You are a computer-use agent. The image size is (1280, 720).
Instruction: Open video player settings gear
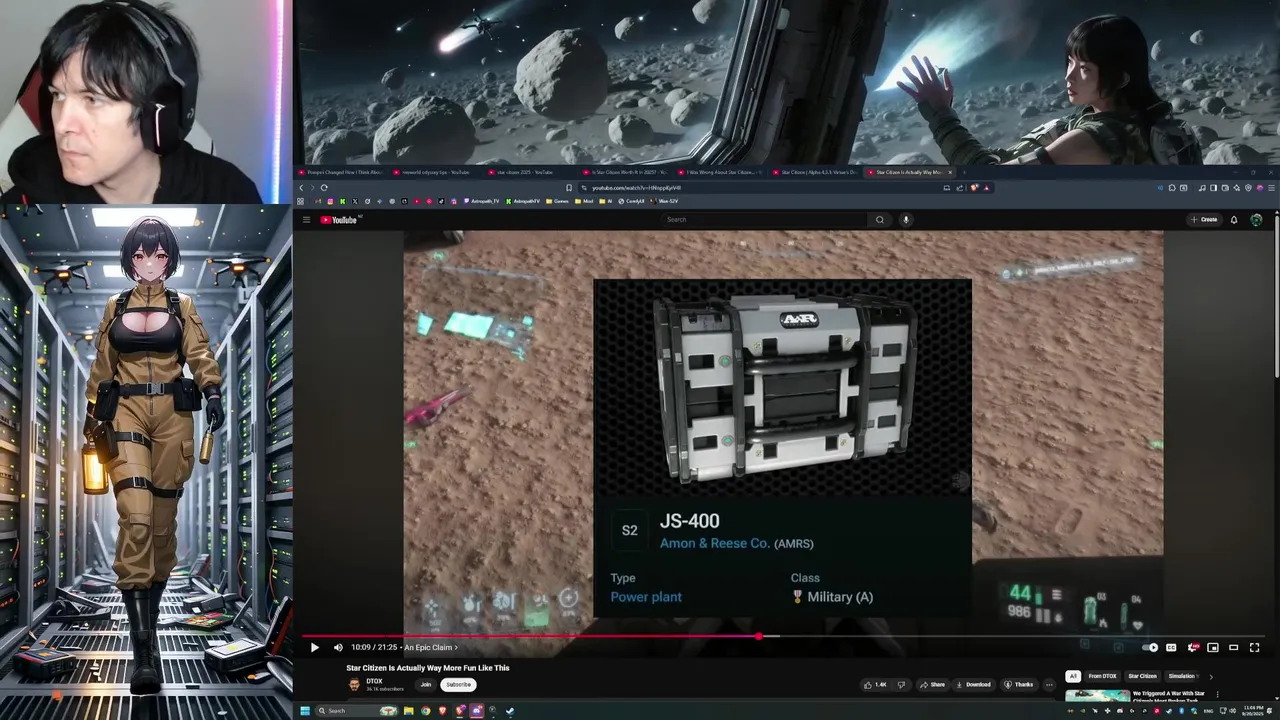tap(1192, 647)
